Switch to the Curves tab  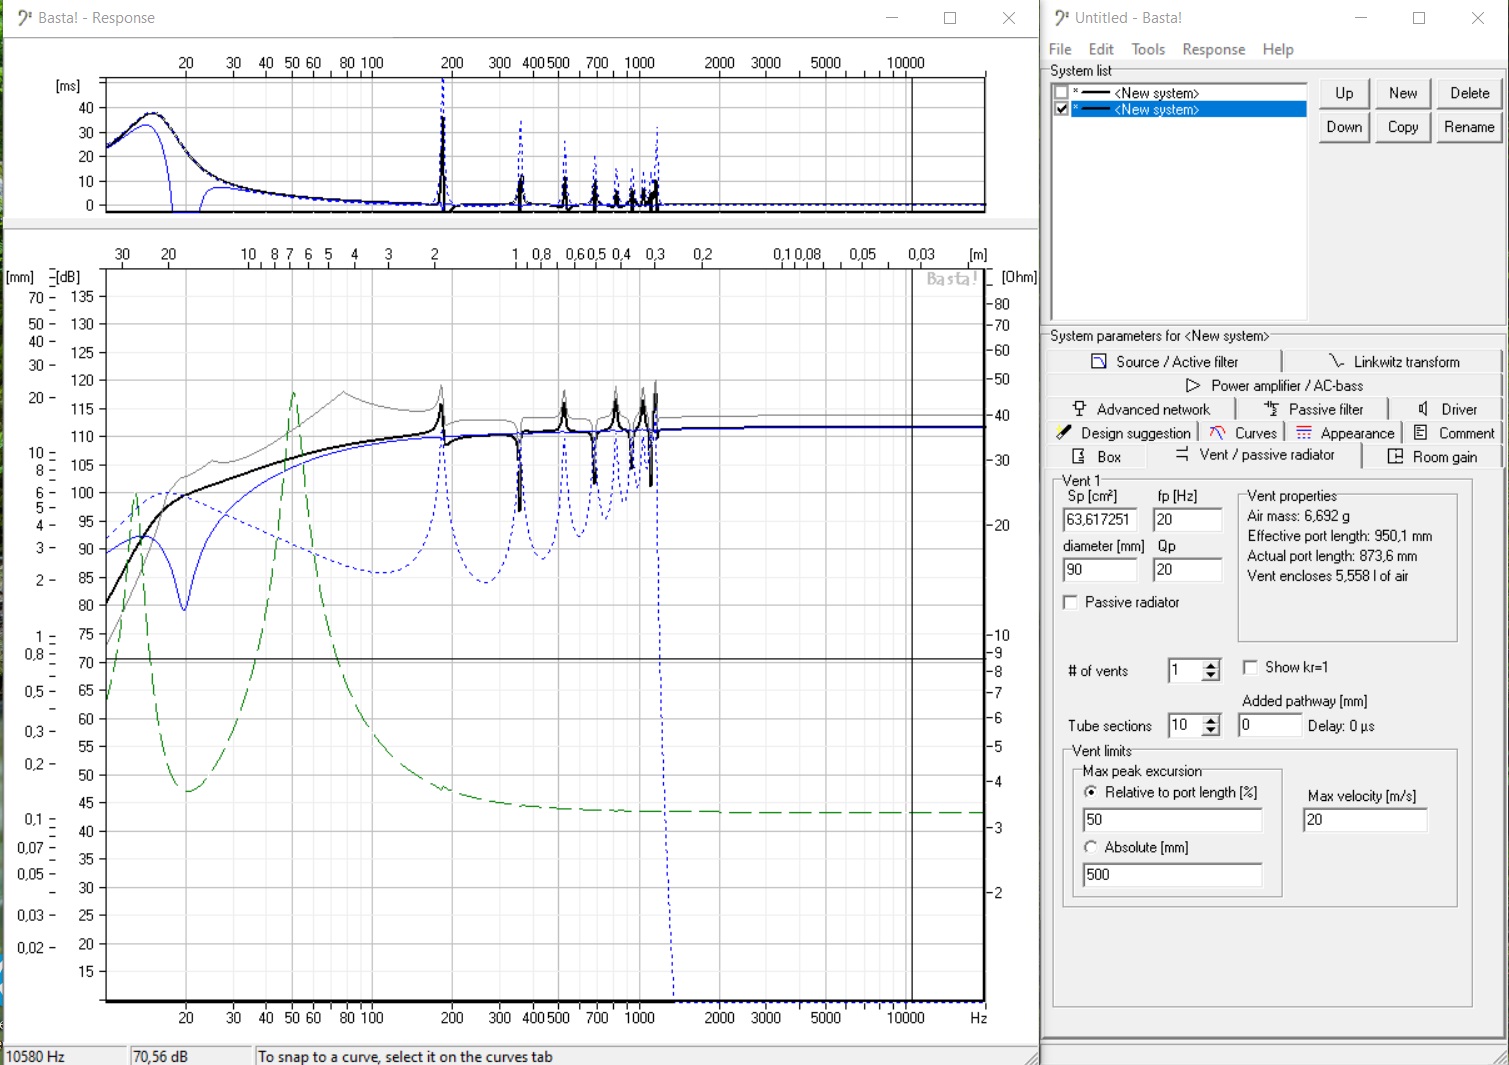pyautogui.click(x=1242, y=433)
